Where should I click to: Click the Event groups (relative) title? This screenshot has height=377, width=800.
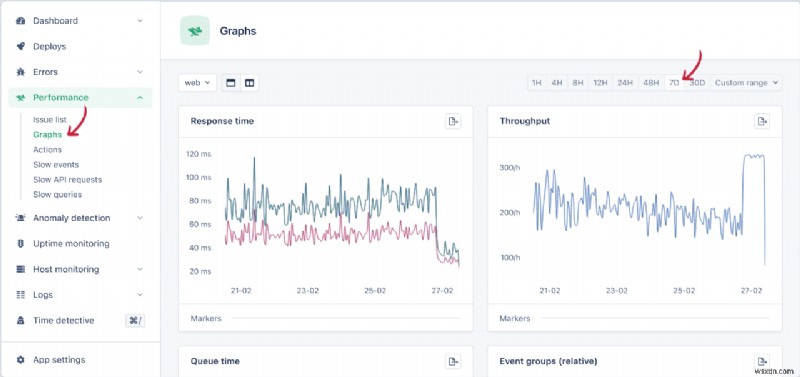point(548,361)
